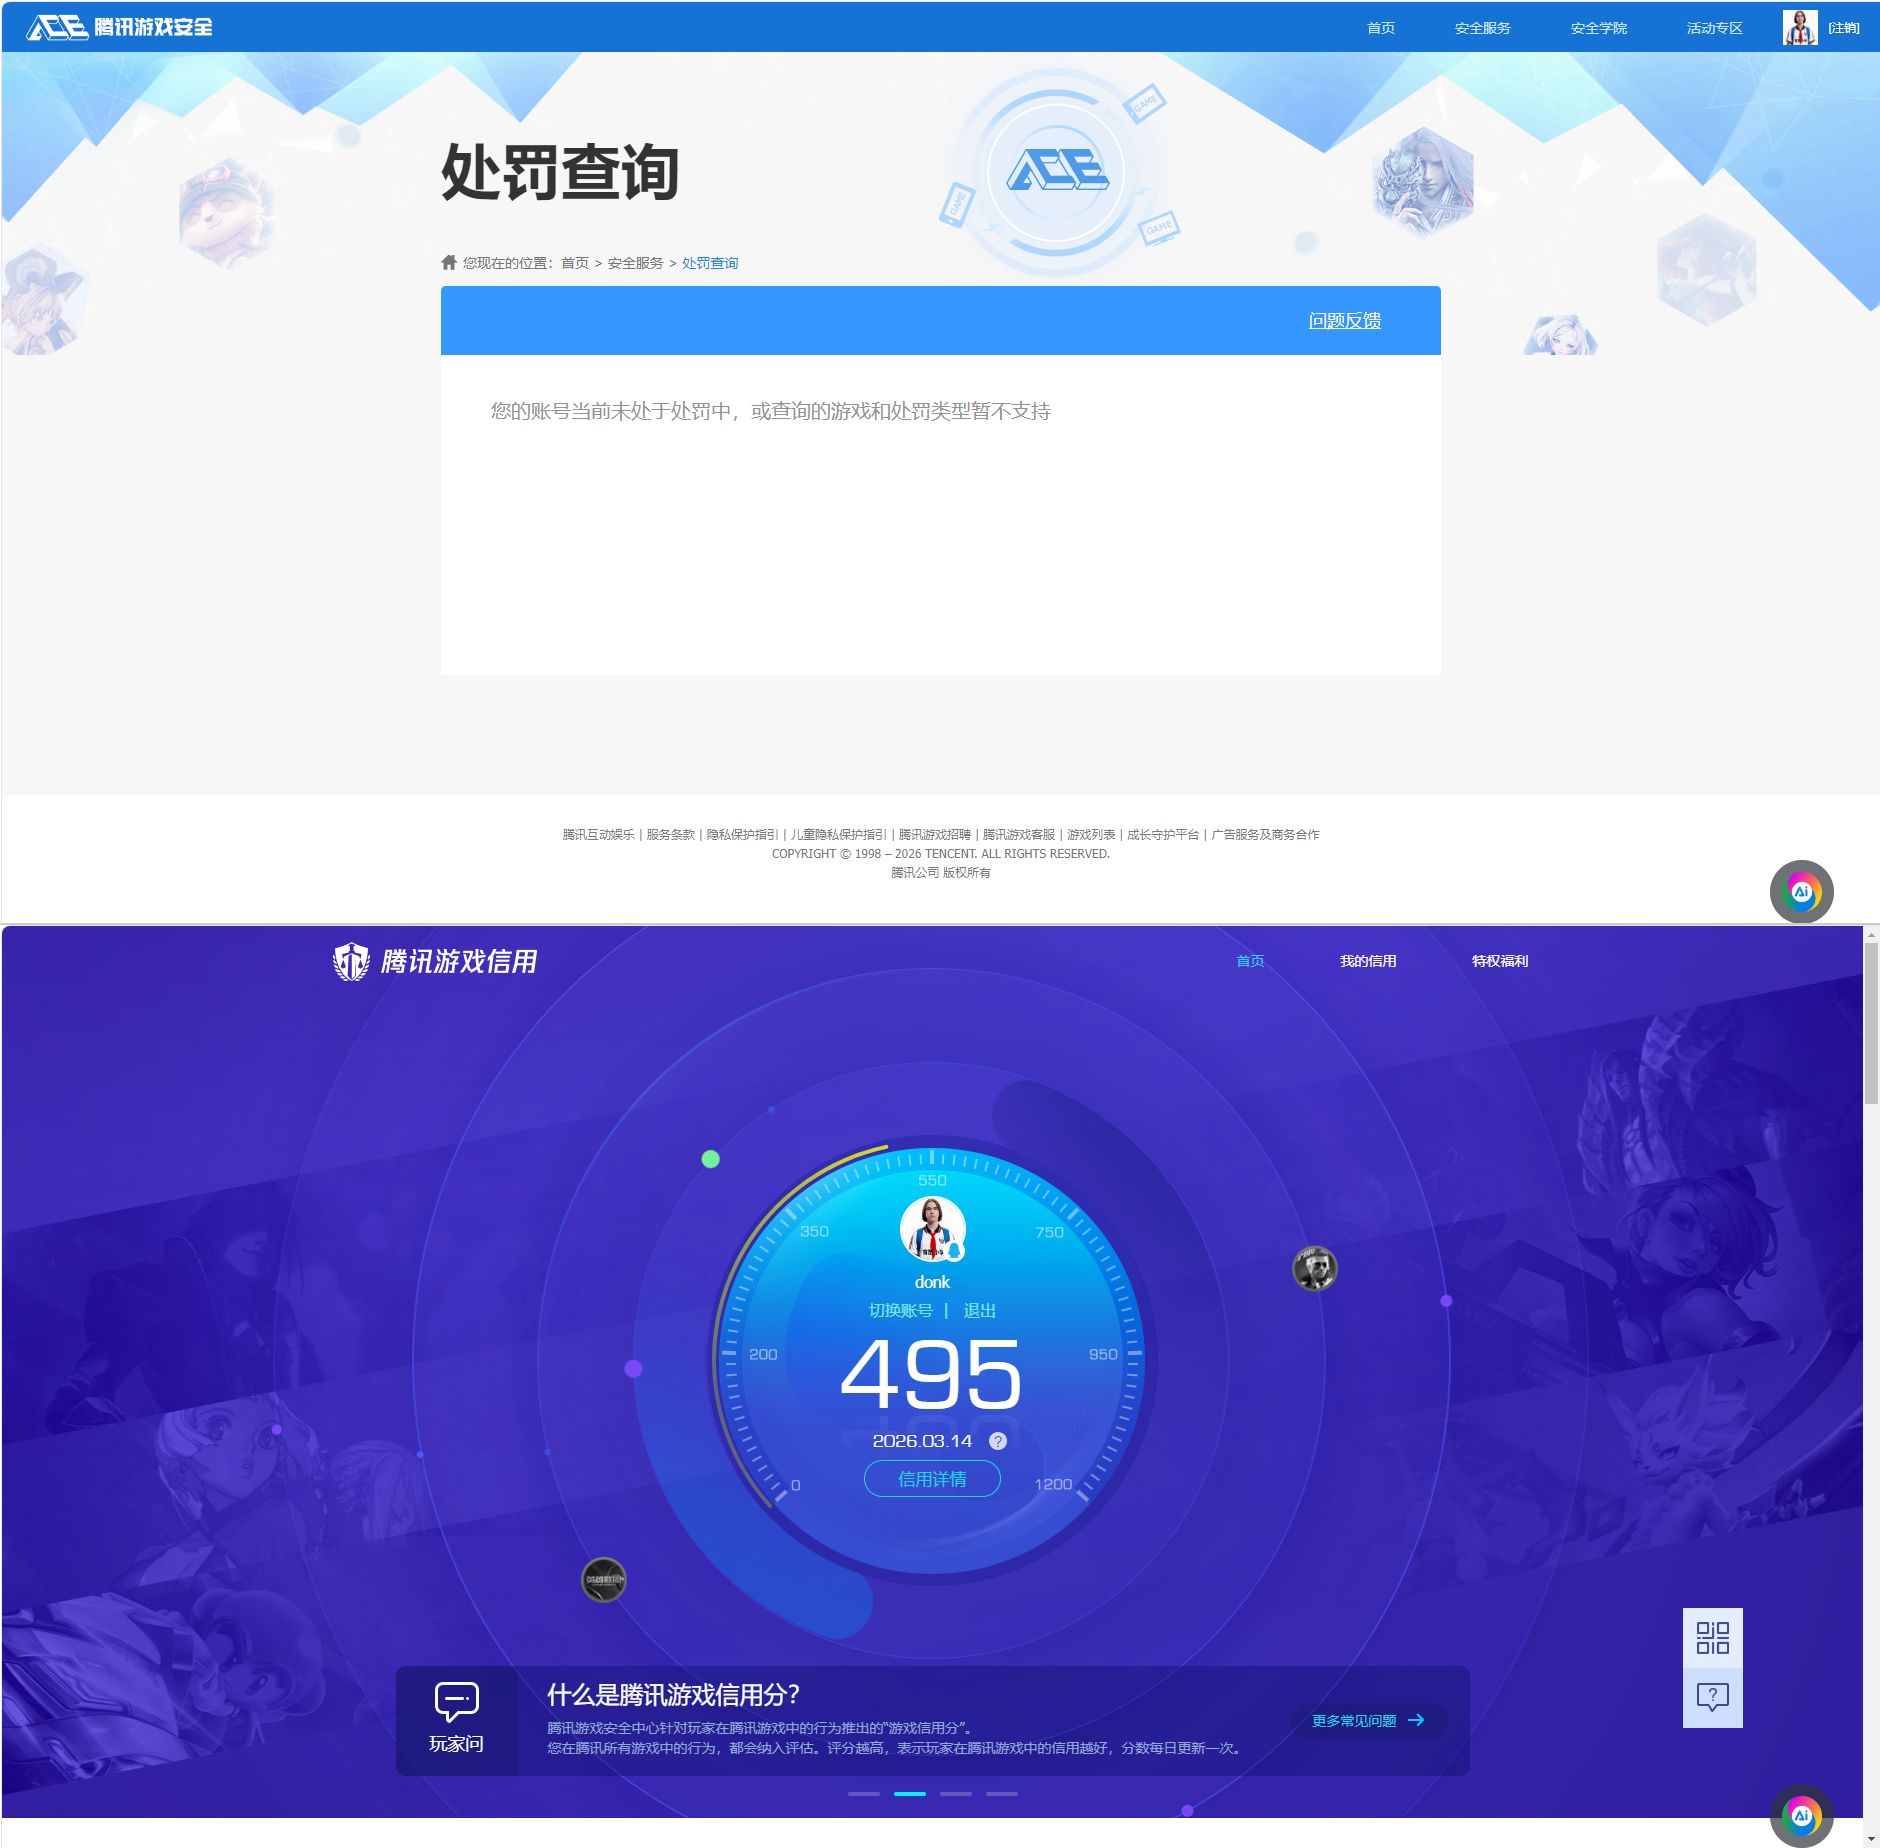This screenshot has width=1880, height=1848.
Task: Select the second carousel pagination dot
Action: (908, 1793)
